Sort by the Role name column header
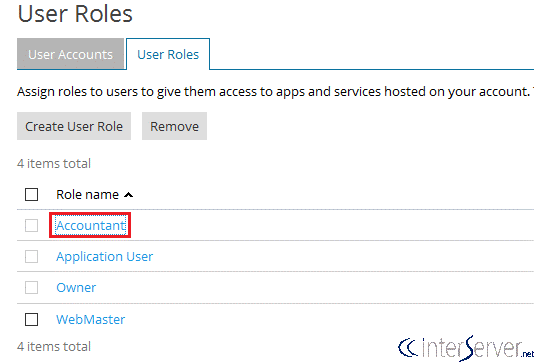Image resolution: width=534 pixels, height=362 pixels. click(88, 194)
